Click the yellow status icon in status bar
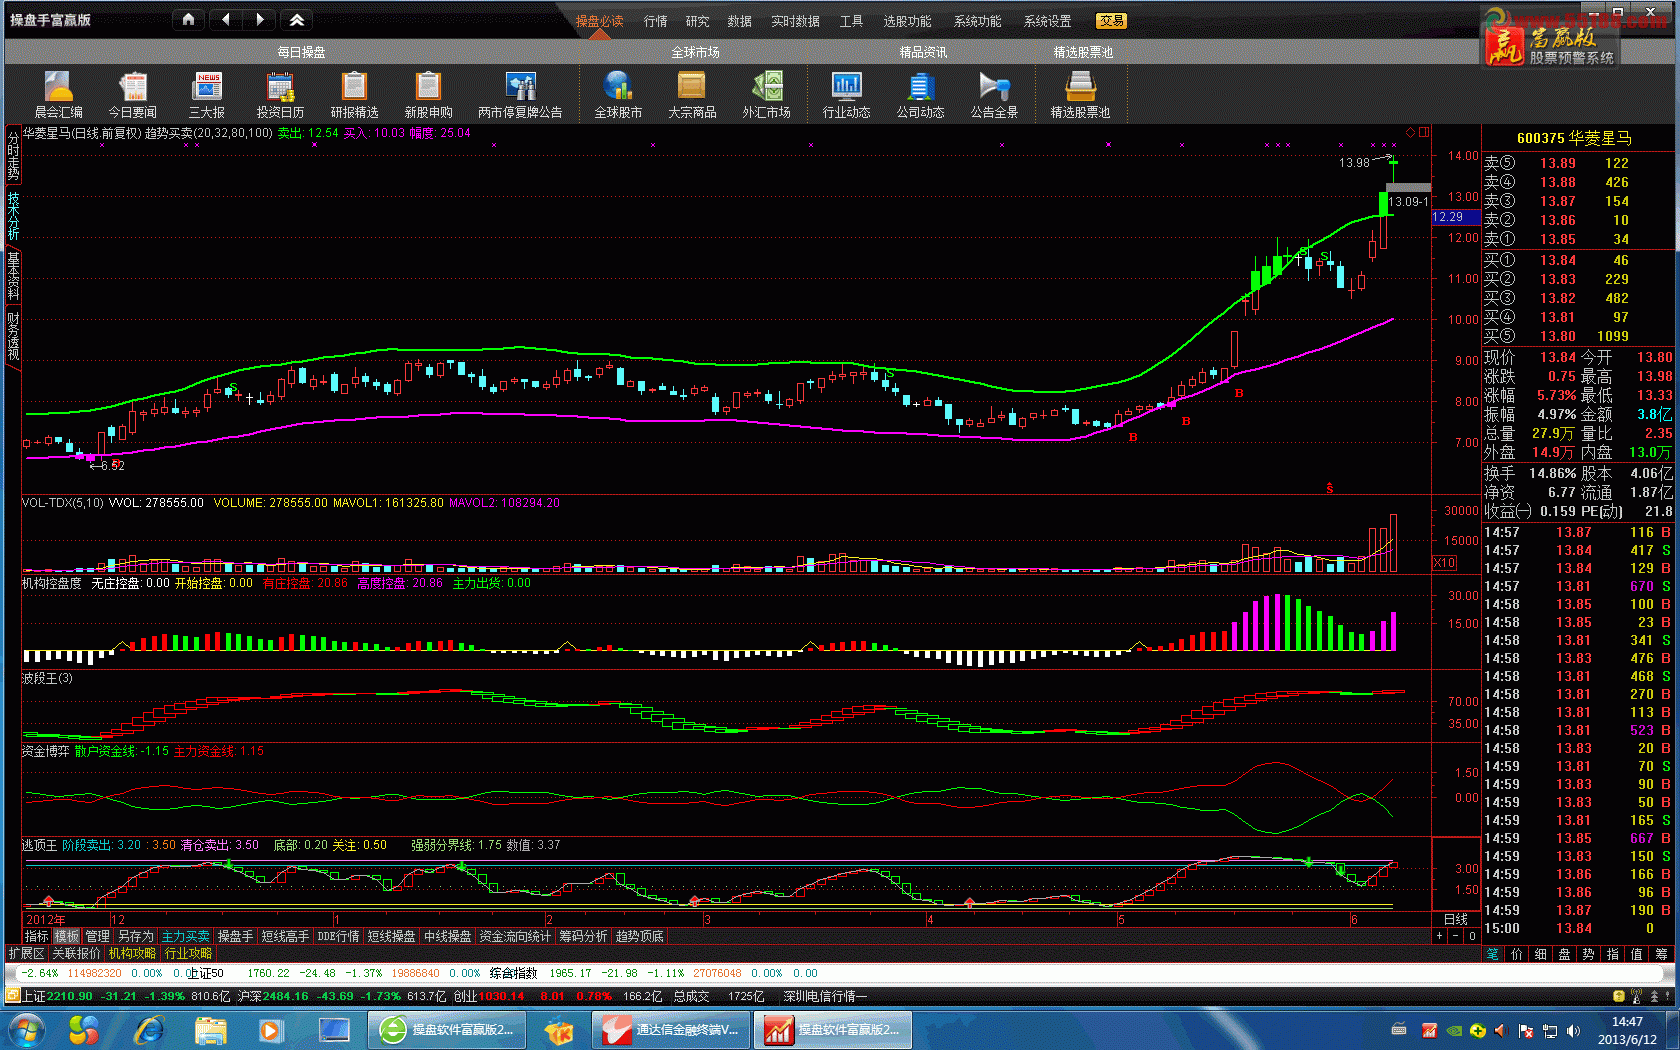 (x=1618, y=996)
